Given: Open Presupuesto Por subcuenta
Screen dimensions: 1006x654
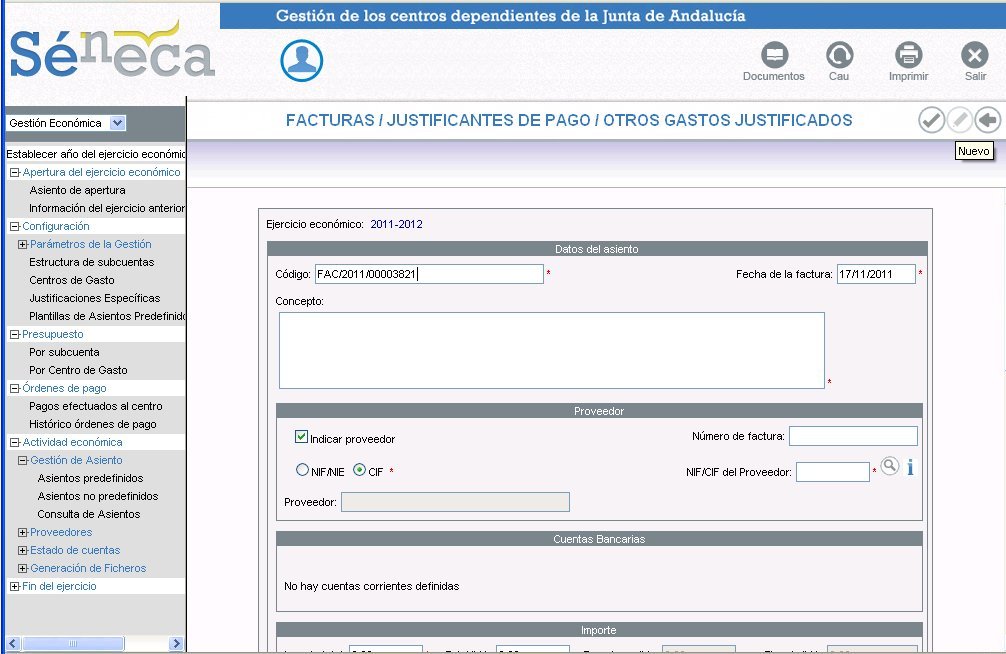Looking at the screenshot, I should (64, 352).
